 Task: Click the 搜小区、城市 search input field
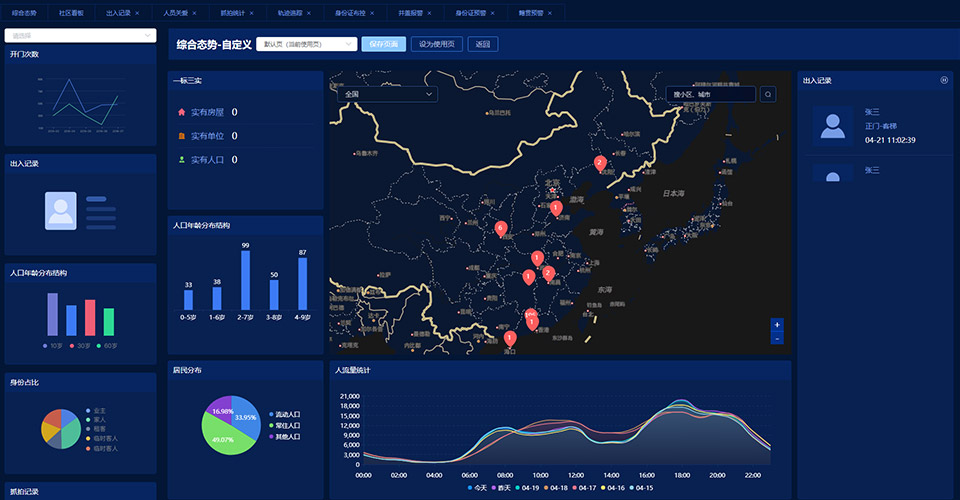(x=710, y=94)
